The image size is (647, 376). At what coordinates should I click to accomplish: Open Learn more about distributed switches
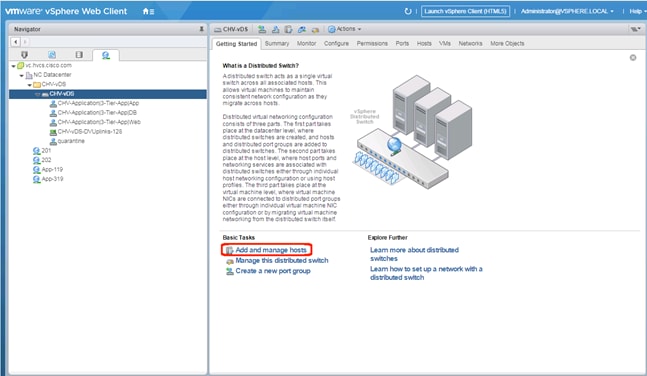[x=414, y=254]
